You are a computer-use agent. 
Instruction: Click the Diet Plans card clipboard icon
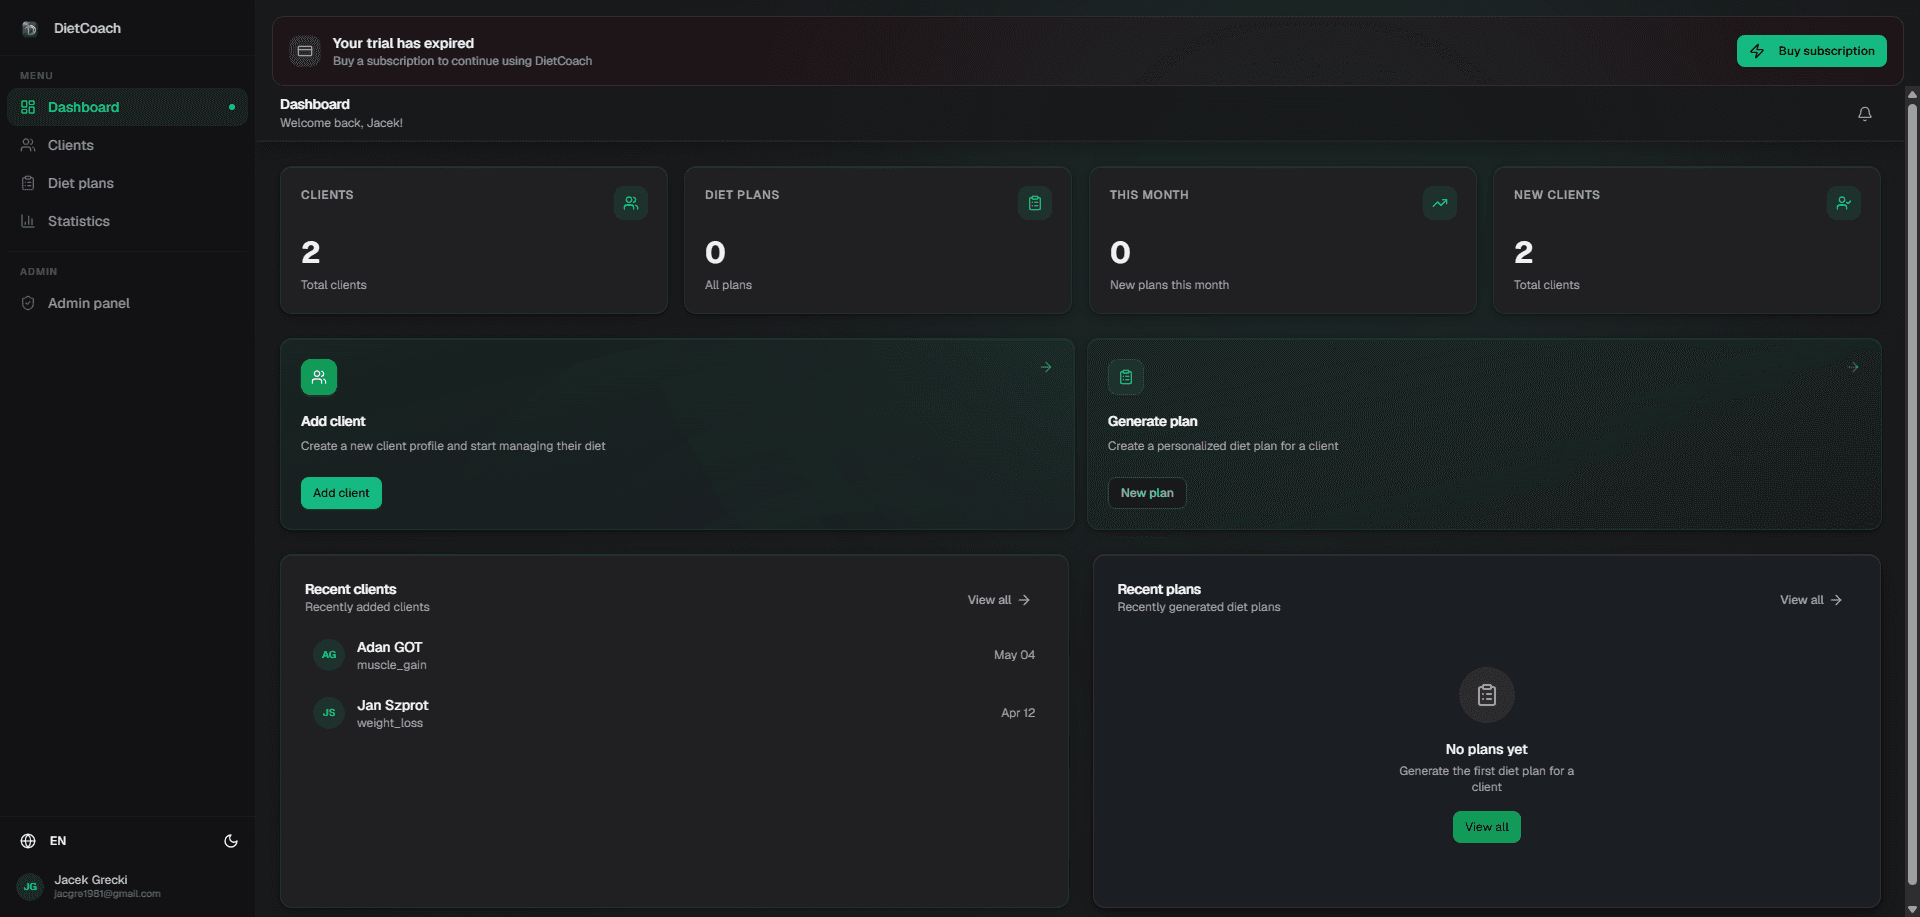tap(1035, 203)
